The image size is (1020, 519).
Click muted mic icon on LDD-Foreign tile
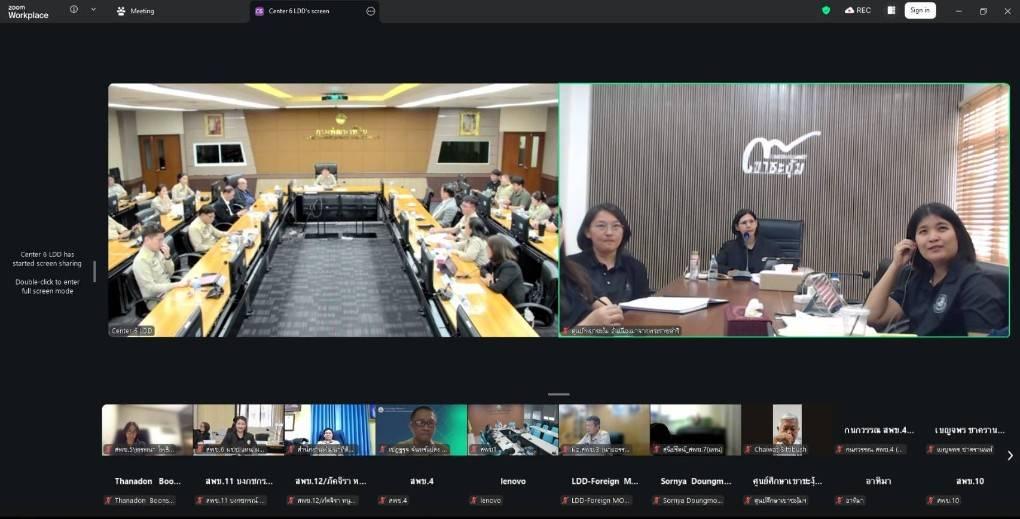pos(564,500)
